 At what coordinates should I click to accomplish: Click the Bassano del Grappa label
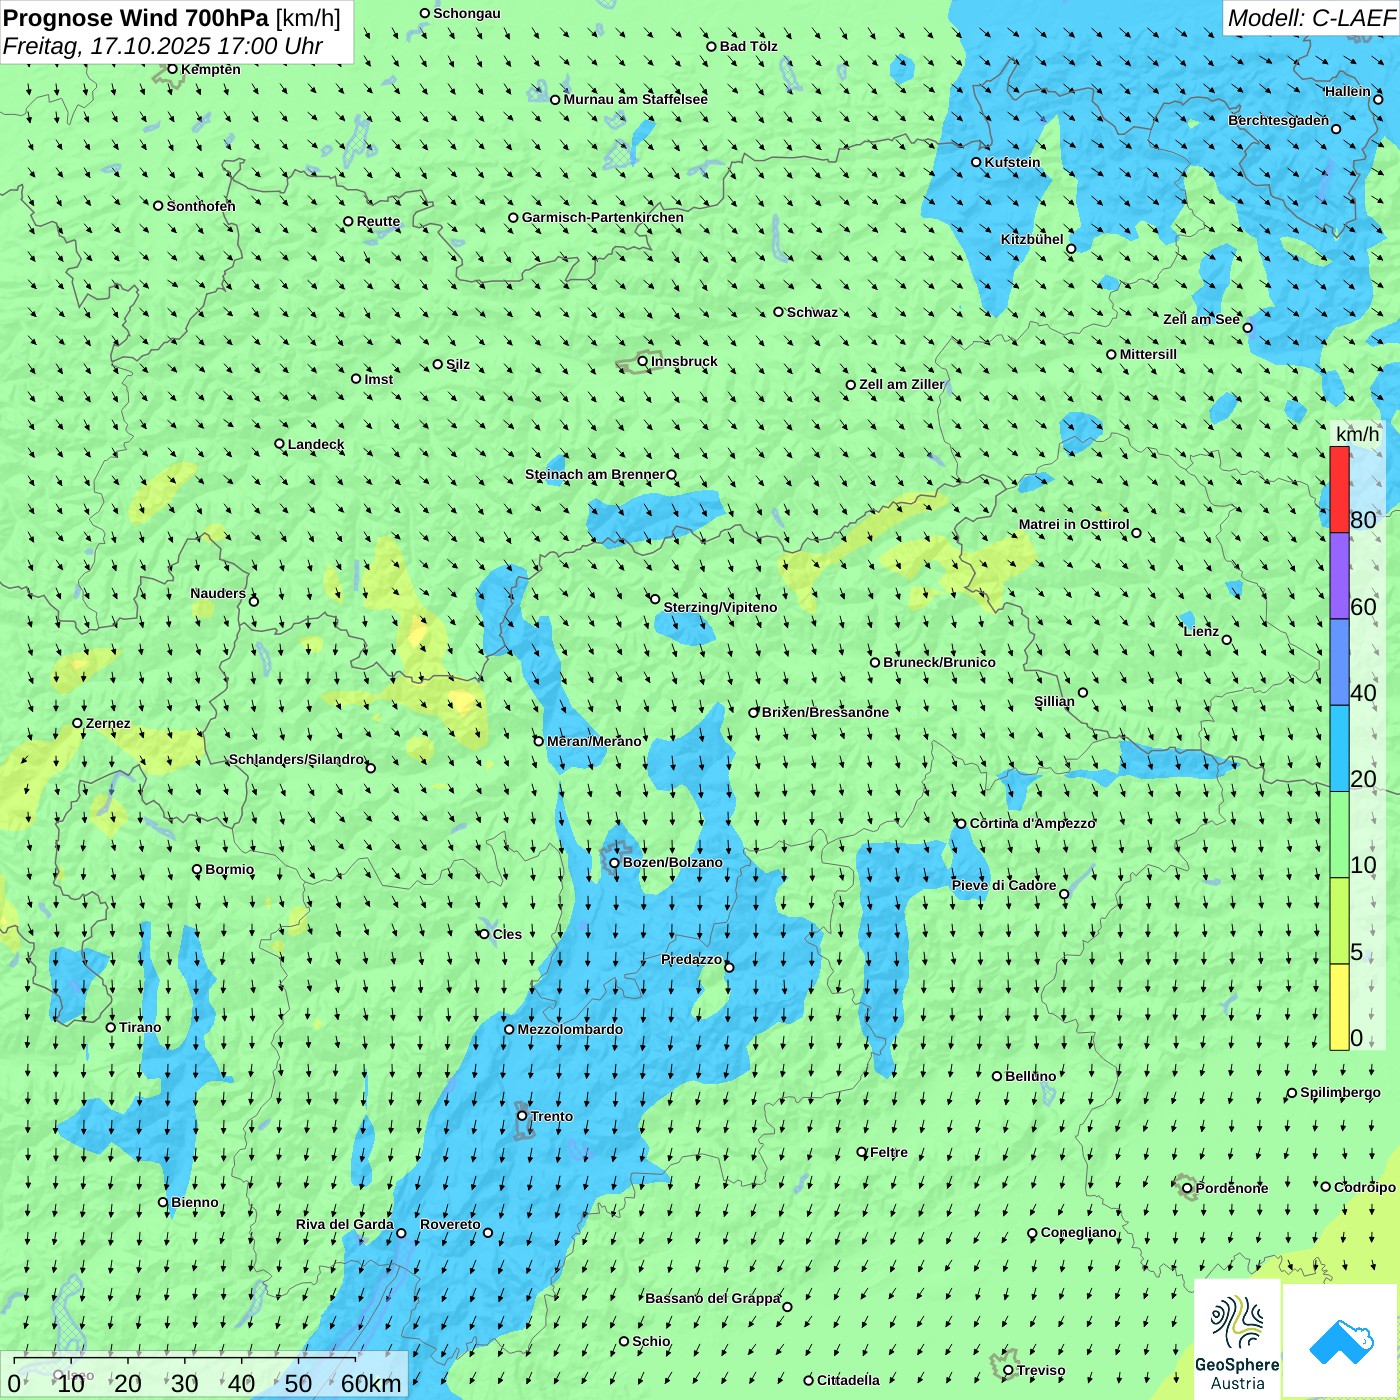click(x=713, y=1298)
